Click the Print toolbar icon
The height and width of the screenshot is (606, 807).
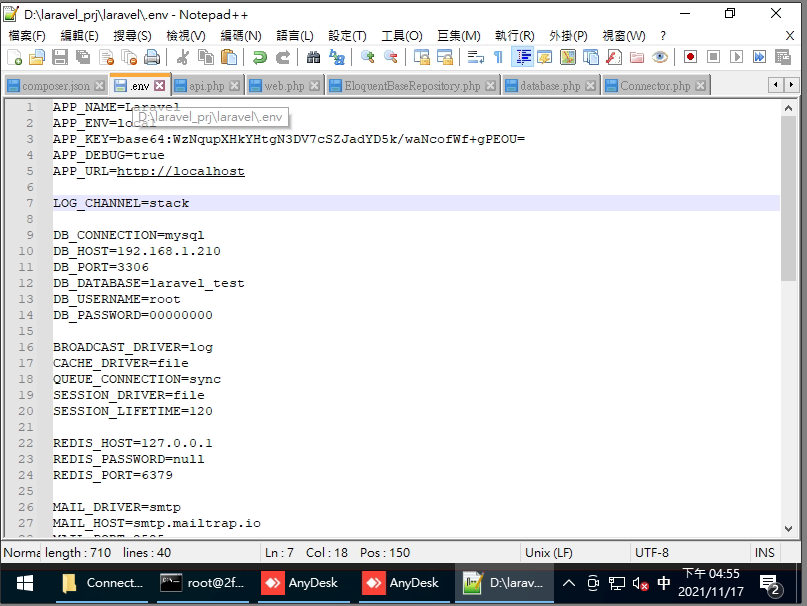tap(152, 57)
